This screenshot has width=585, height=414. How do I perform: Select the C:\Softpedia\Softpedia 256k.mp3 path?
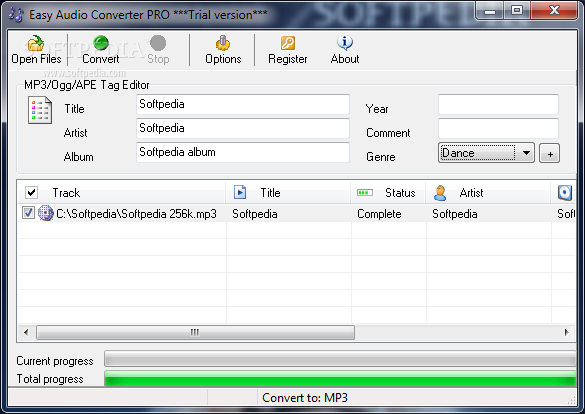(136, 214)
